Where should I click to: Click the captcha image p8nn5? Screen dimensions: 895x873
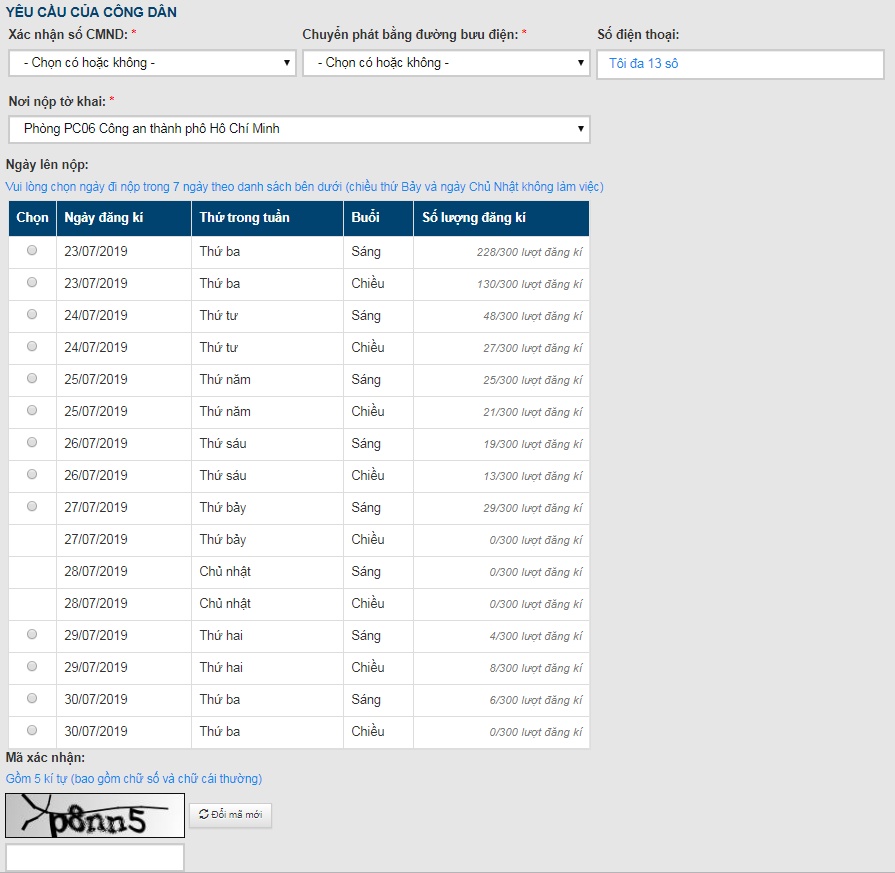95,815
